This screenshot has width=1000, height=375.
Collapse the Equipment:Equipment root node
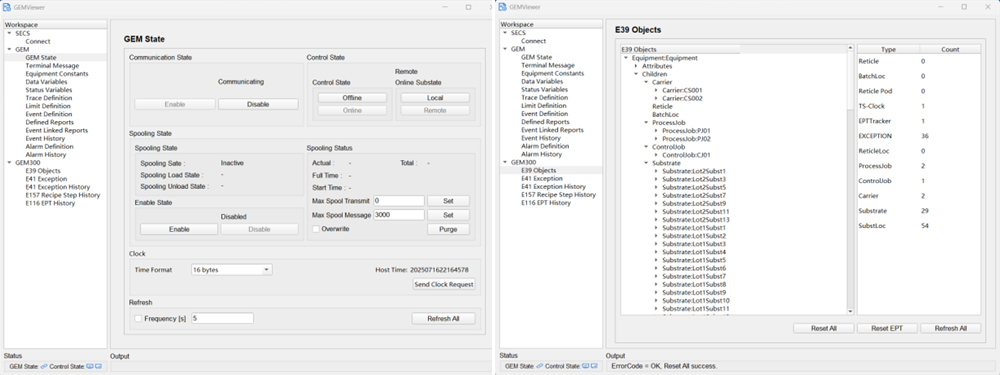point(626,58)
